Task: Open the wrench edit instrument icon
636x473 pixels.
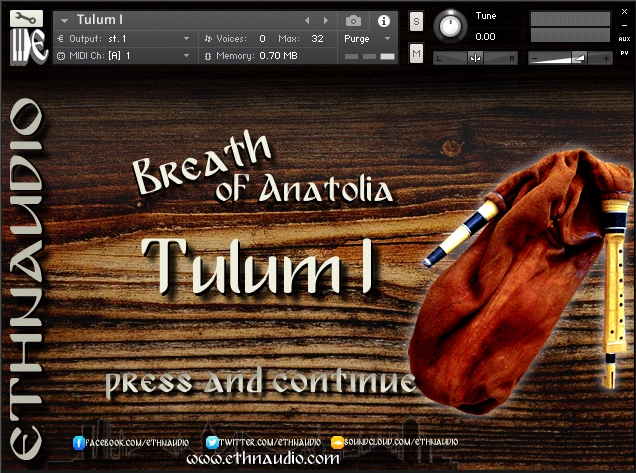Action: 27,19
